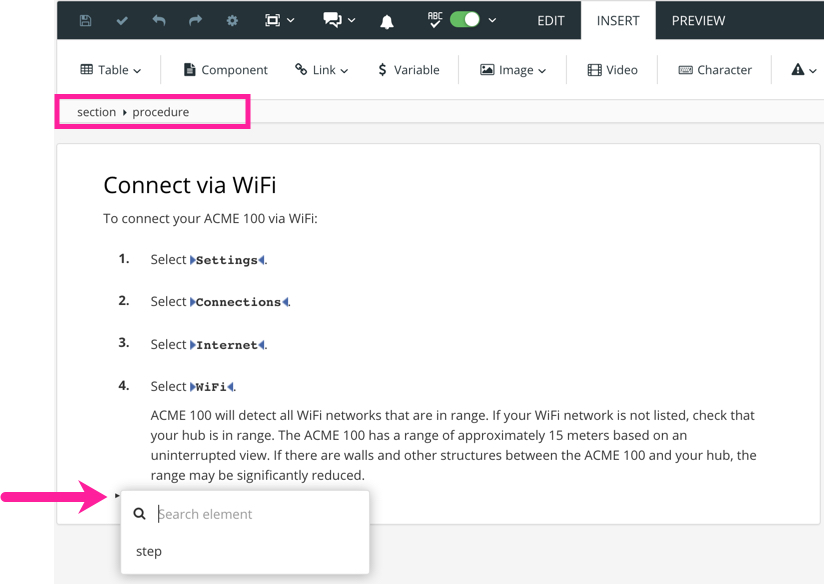This screenshot has height=584, width=824.
Task: Switch to the PREVIEW tab
Action: click(698, 20)
